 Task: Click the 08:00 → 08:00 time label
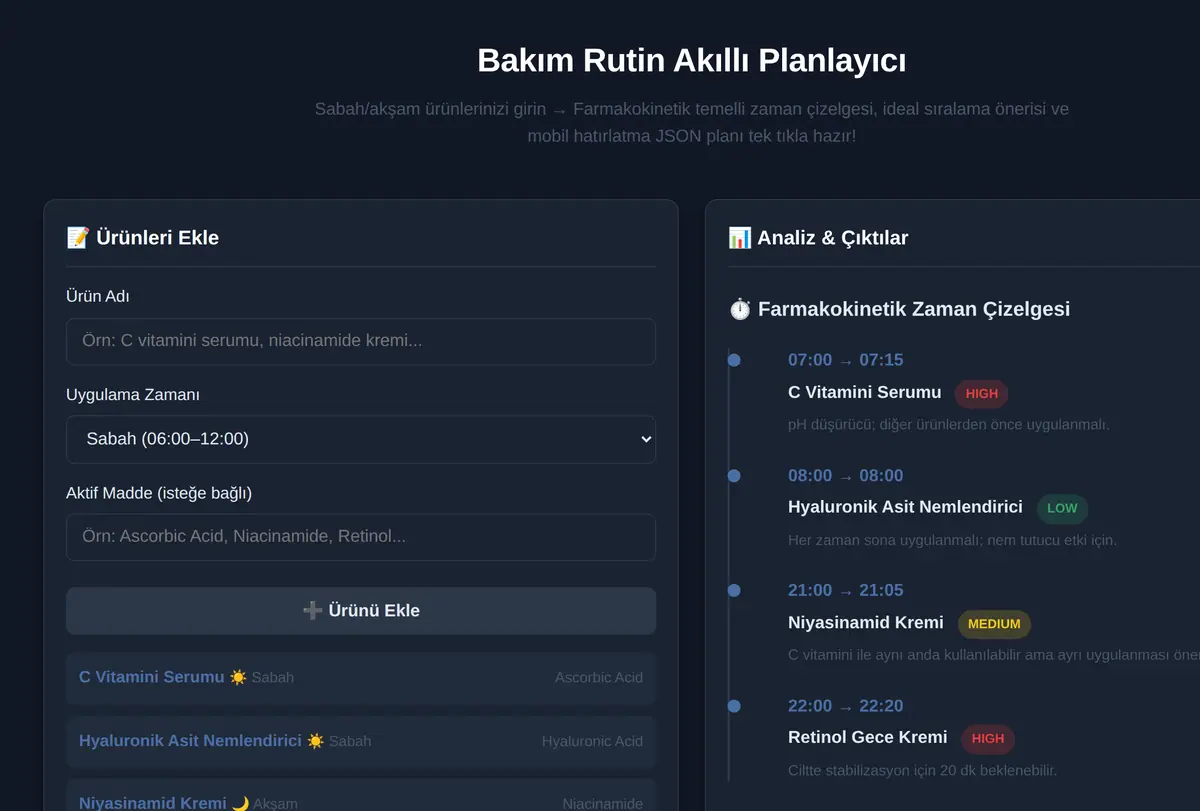coord(845,476)
